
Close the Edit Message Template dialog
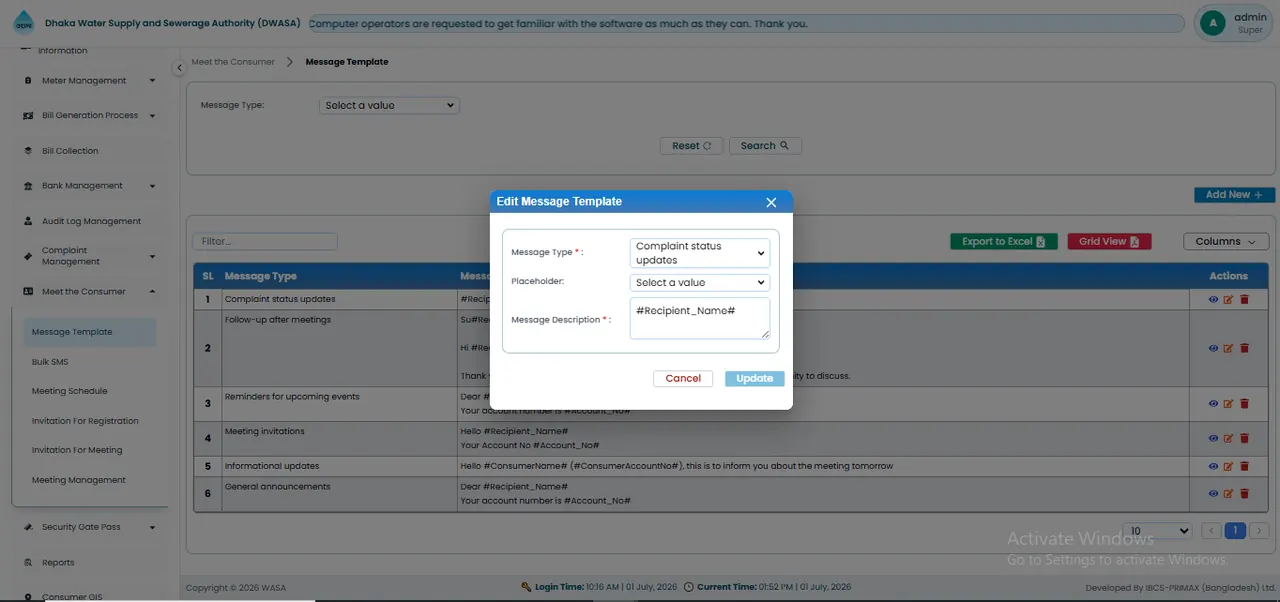(771, 202)
